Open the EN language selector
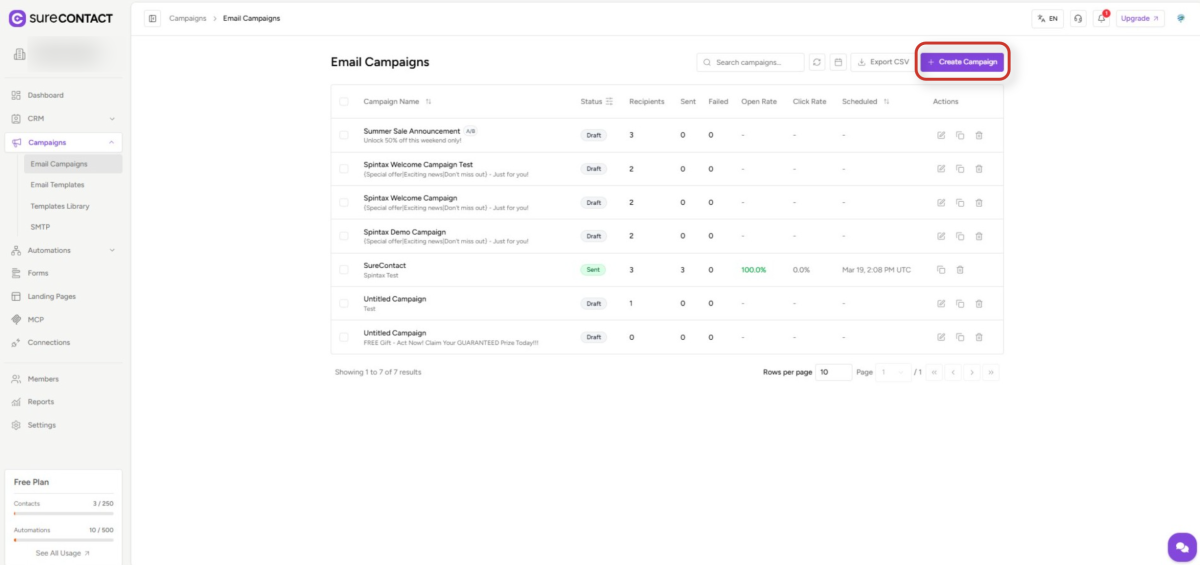This screenshot has height=565, width=1200. tap(1048, 18)
